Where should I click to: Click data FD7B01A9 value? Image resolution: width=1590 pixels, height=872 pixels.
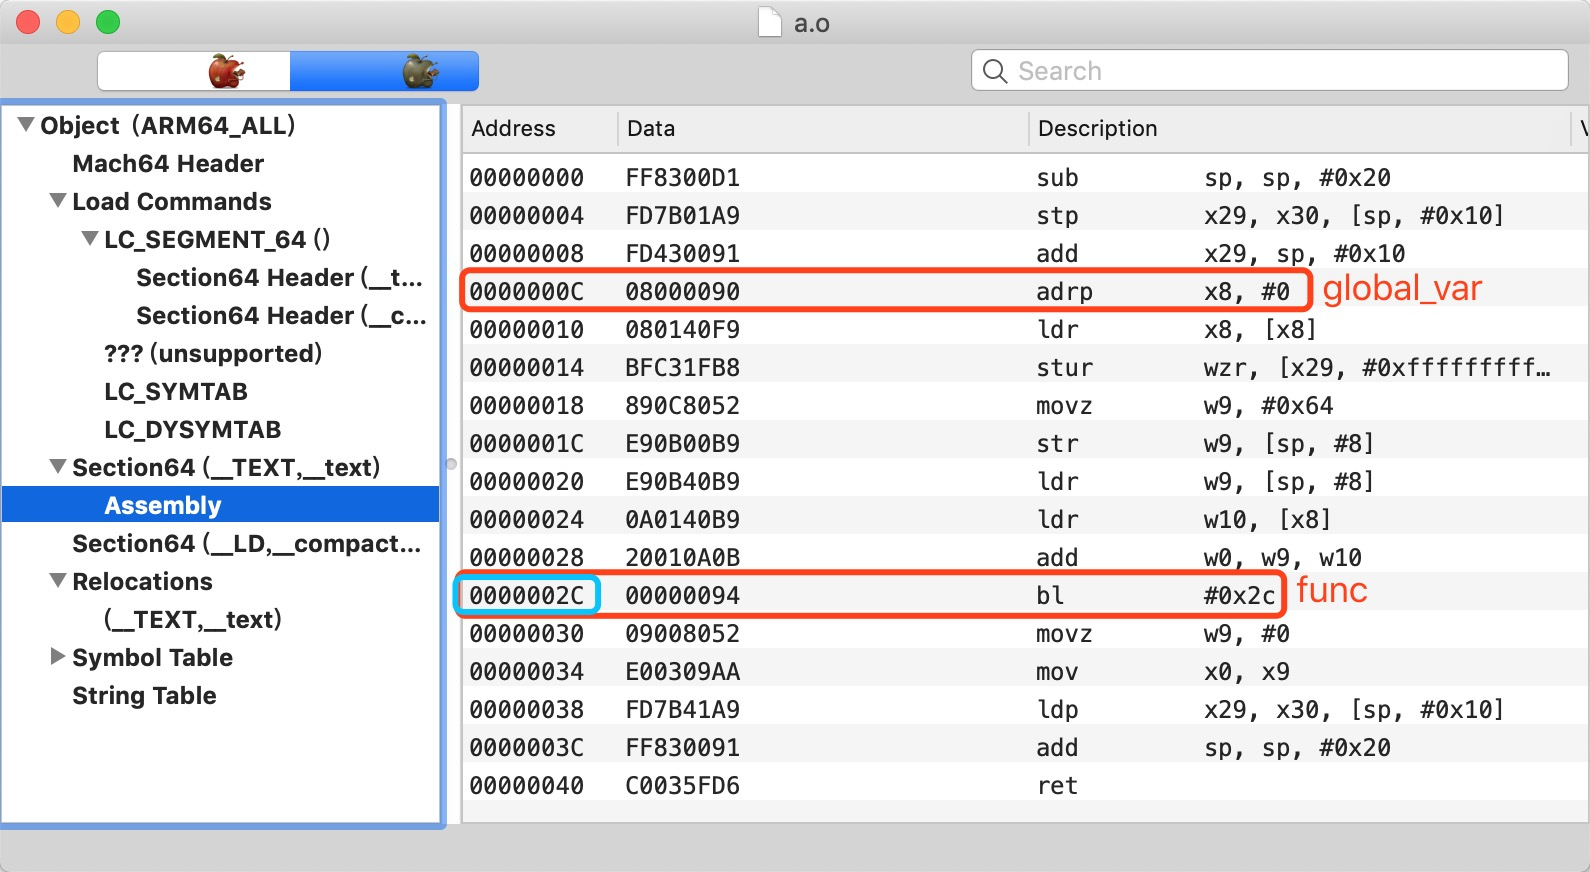point(683,215)
